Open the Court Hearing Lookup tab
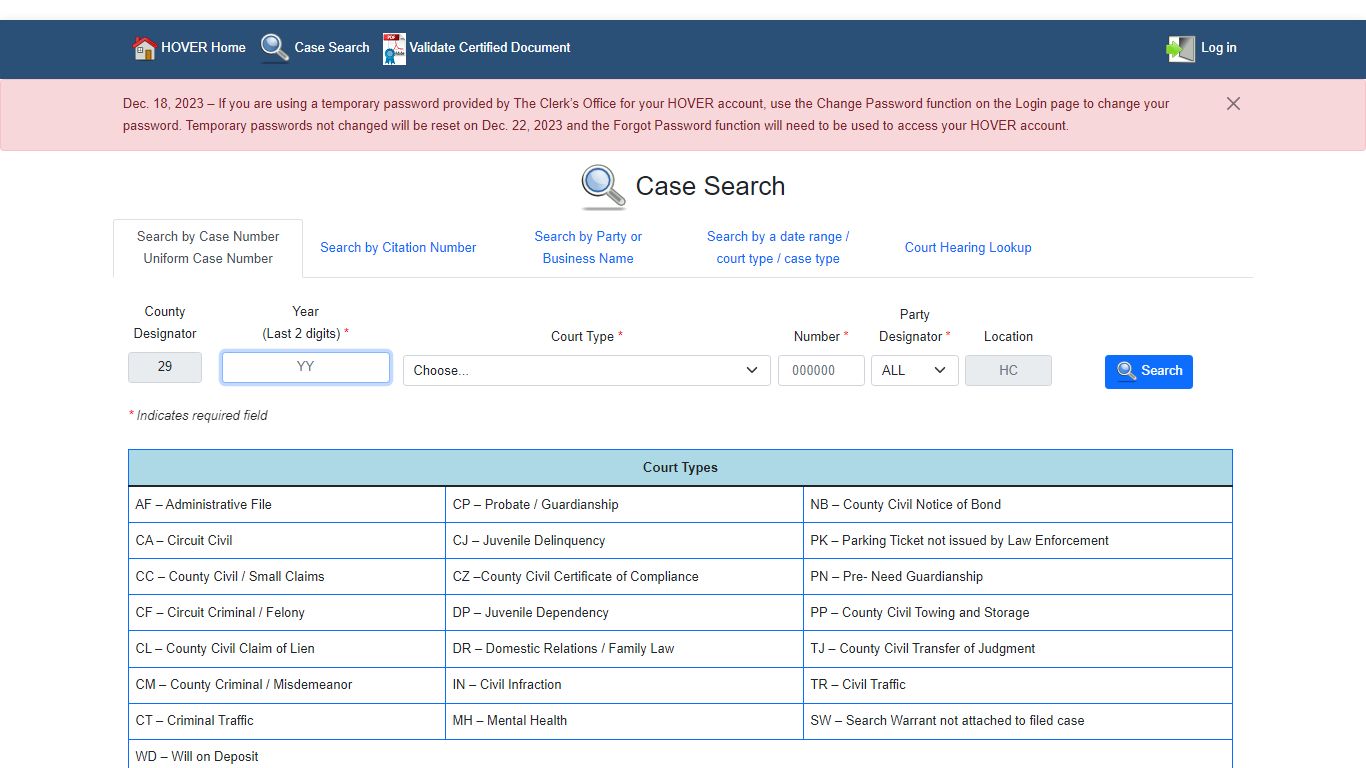Image resolution: width=1366 pixels, height=768 pixels. pos(968,248)
